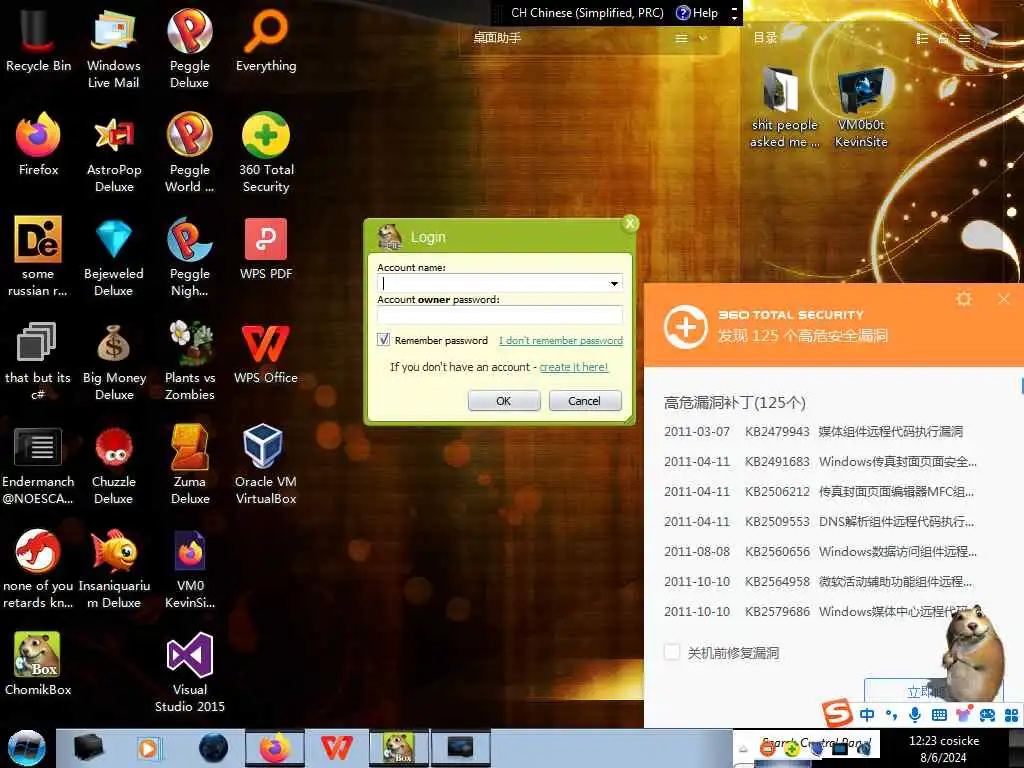Click the Windows Start orb
Viewport: 1024px width, 768px height.
point(27,748)
